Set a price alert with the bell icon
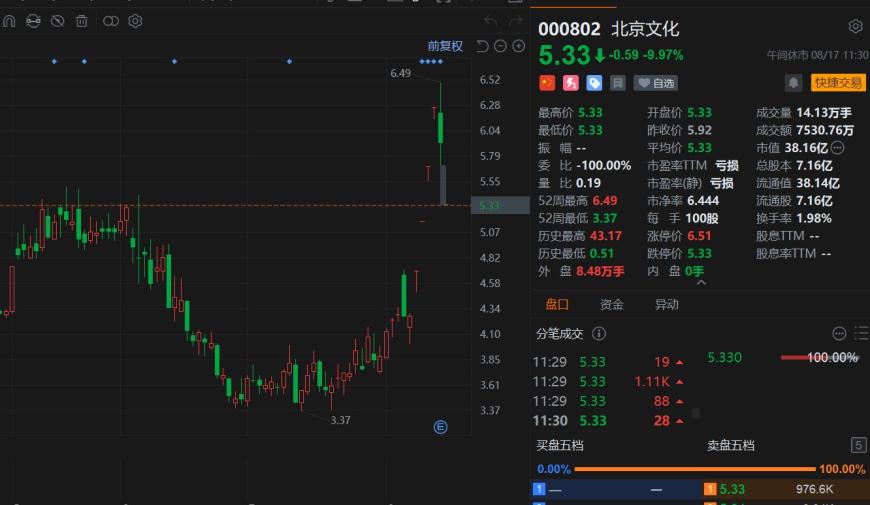 (793, 83)
